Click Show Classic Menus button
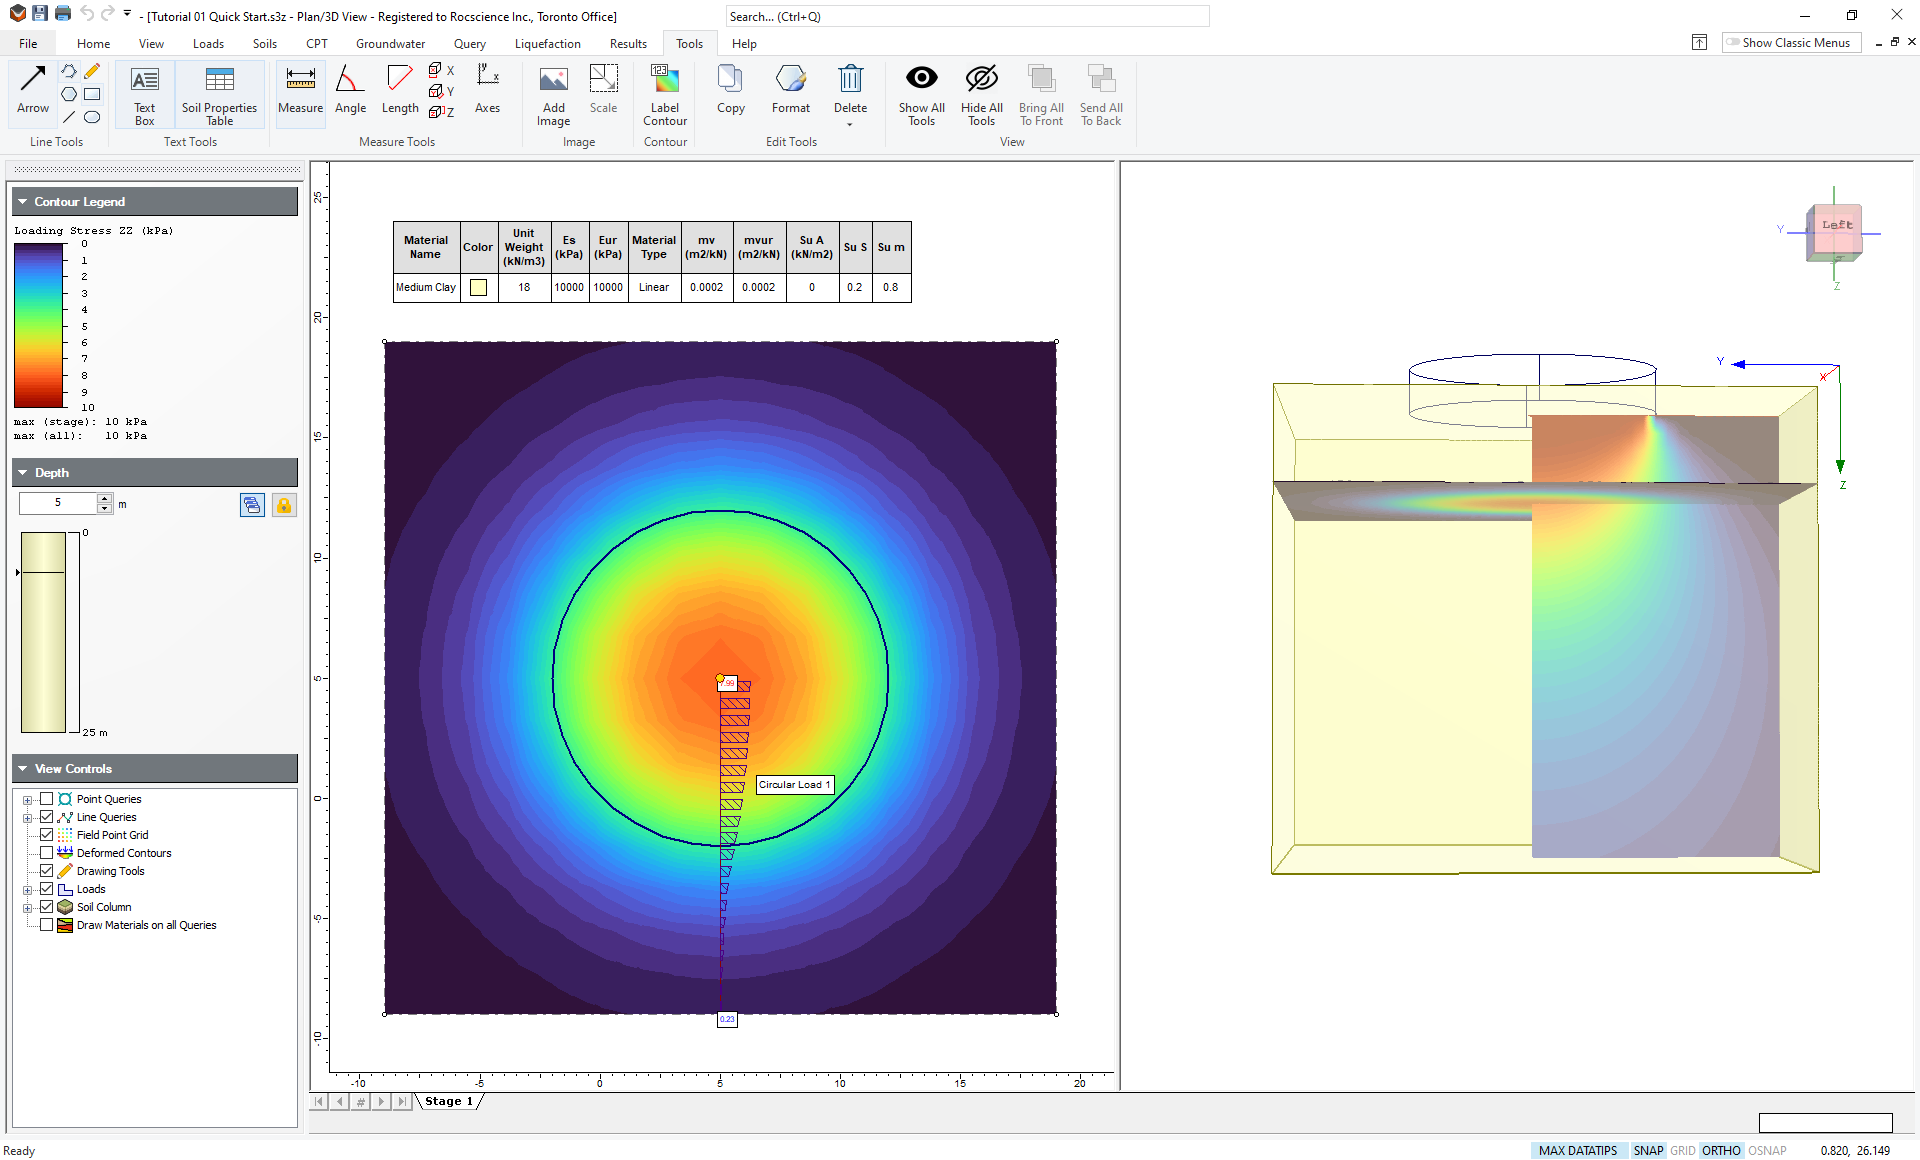The width and height of the screenshot is (1920, 1160). [1790, 43]
